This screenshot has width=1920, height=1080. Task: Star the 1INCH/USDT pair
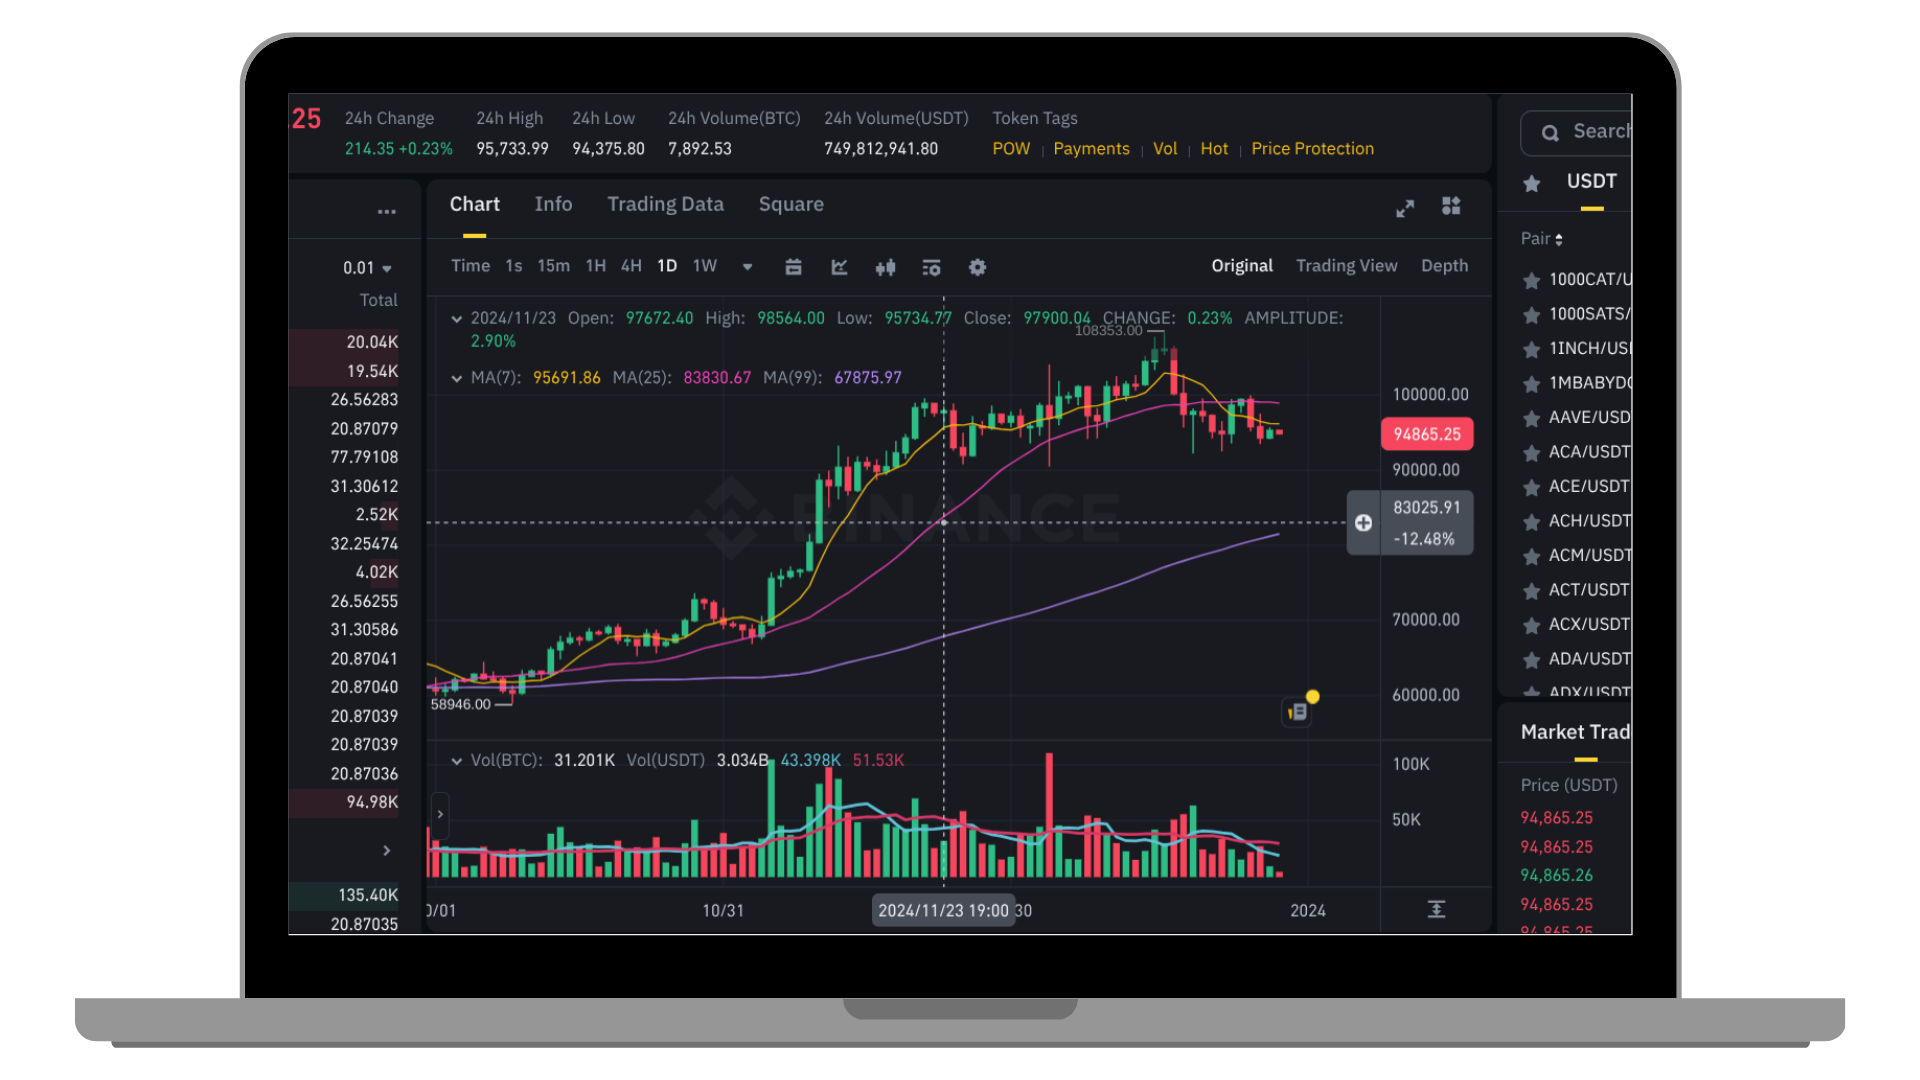[x=1531, y=349]
